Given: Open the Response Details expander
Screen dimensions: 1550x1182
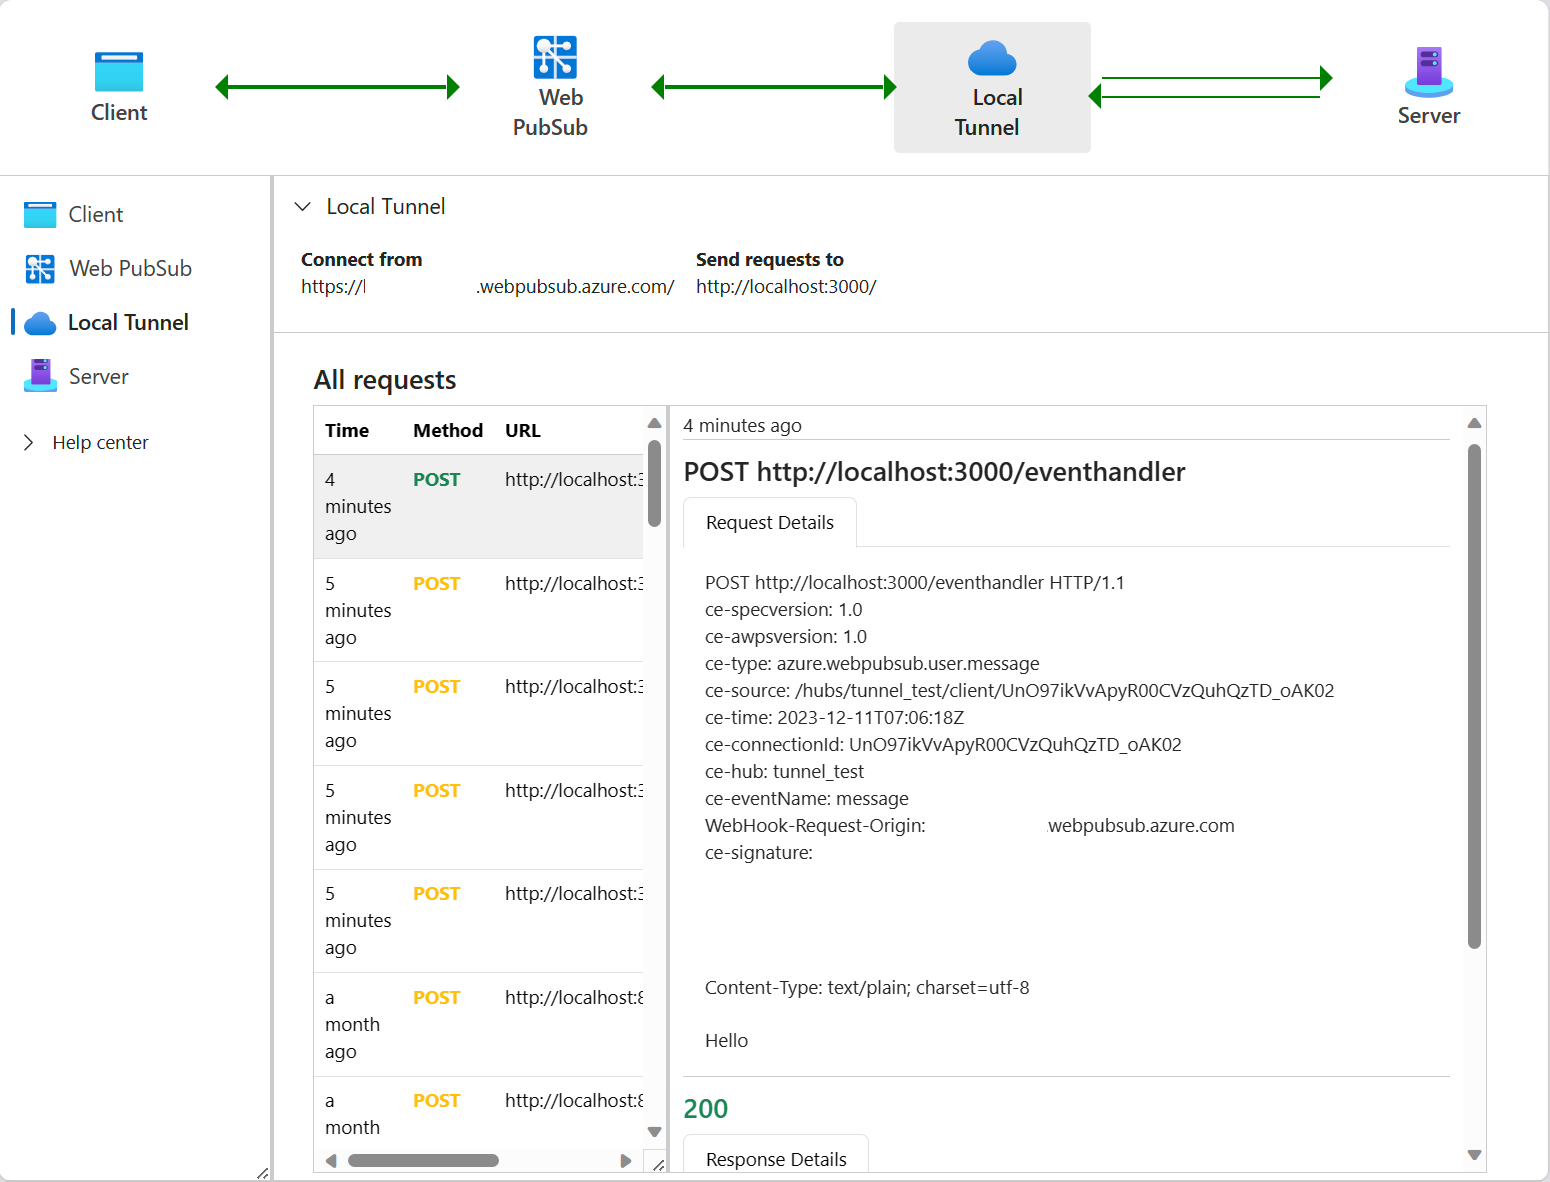Looking at the screenshot, I should (x=775, y=1159).
